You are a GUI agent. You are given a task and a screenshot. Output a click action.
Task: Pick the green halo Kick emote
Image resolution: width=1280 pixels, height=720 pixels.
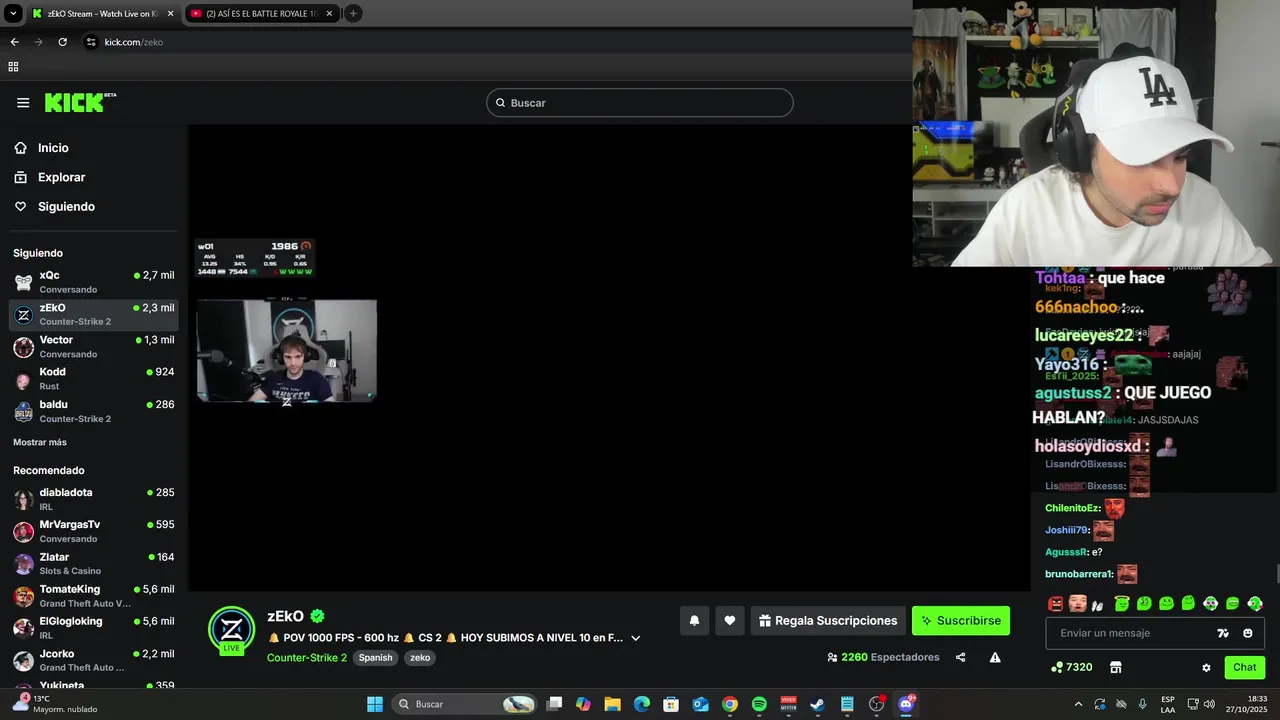coord(1122,603)
